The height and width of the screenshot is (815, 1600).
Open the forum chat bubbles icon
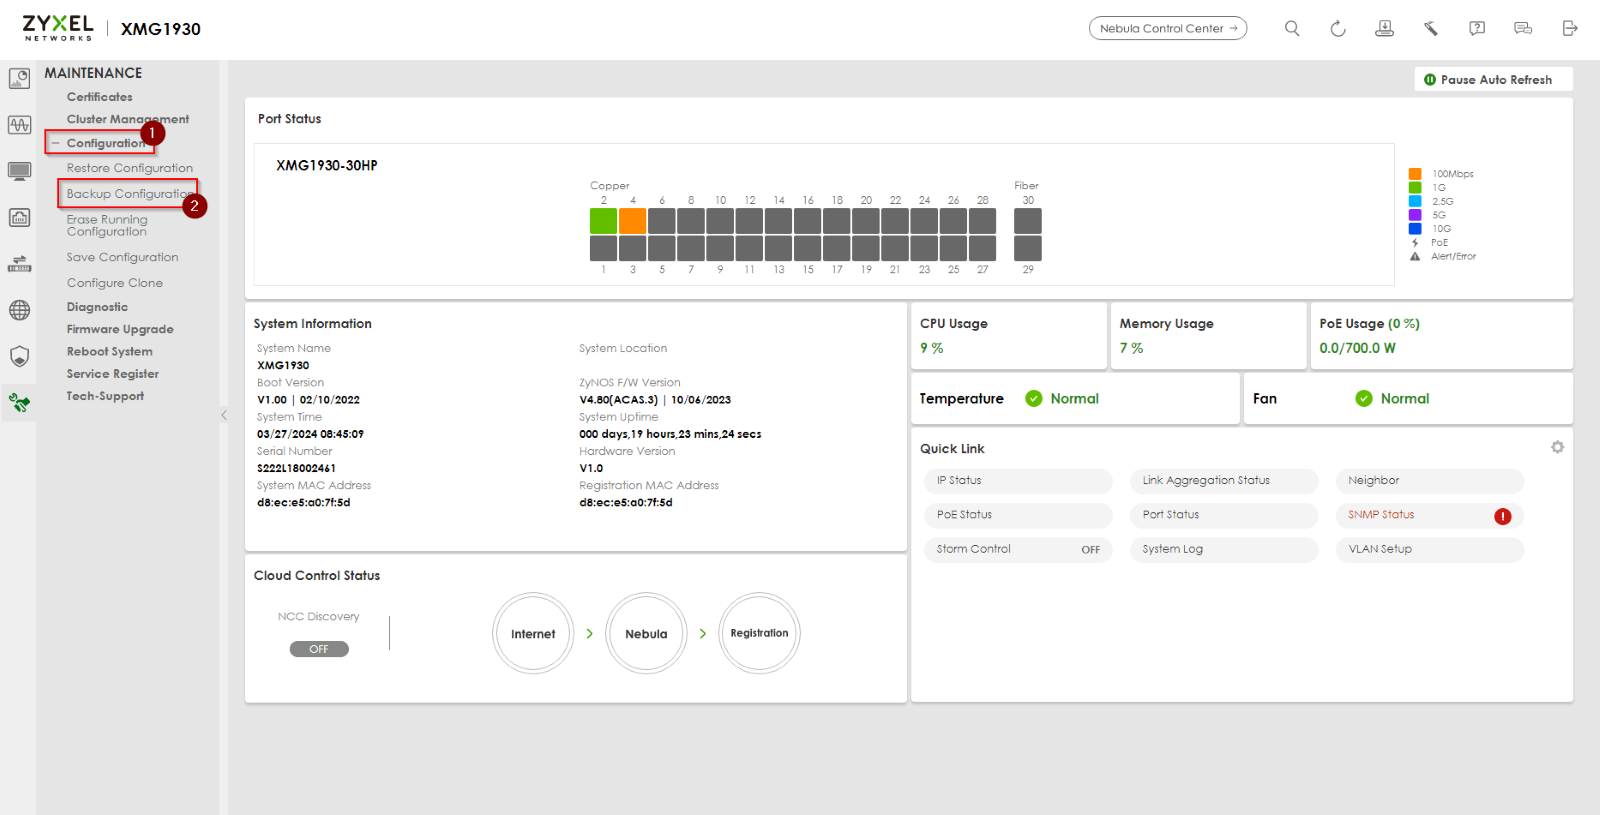1523,29
